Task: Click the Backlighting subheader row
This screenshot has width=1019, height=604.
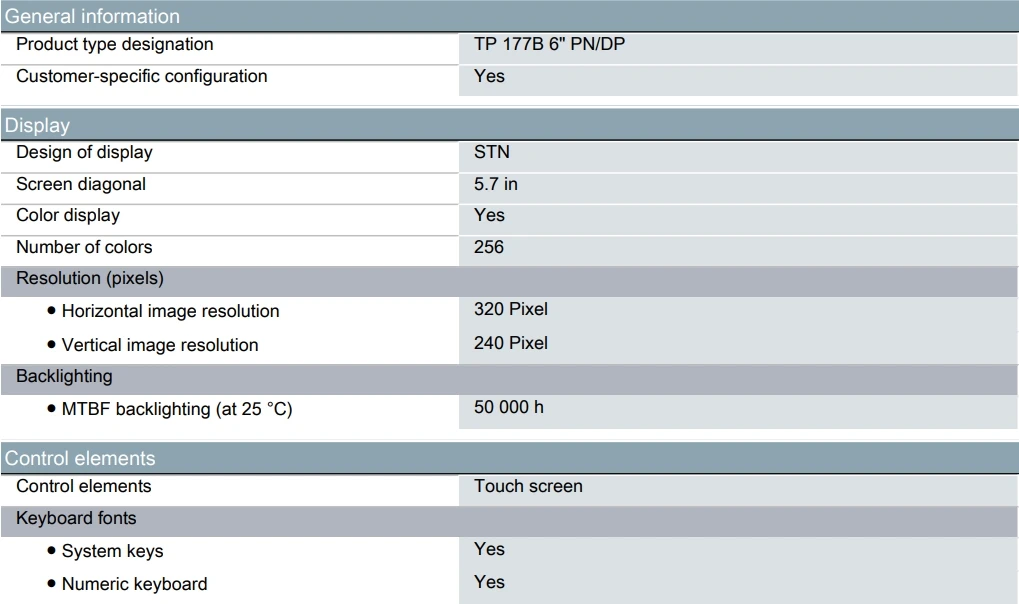Action: pyautogui.click(x=64, y=376)
